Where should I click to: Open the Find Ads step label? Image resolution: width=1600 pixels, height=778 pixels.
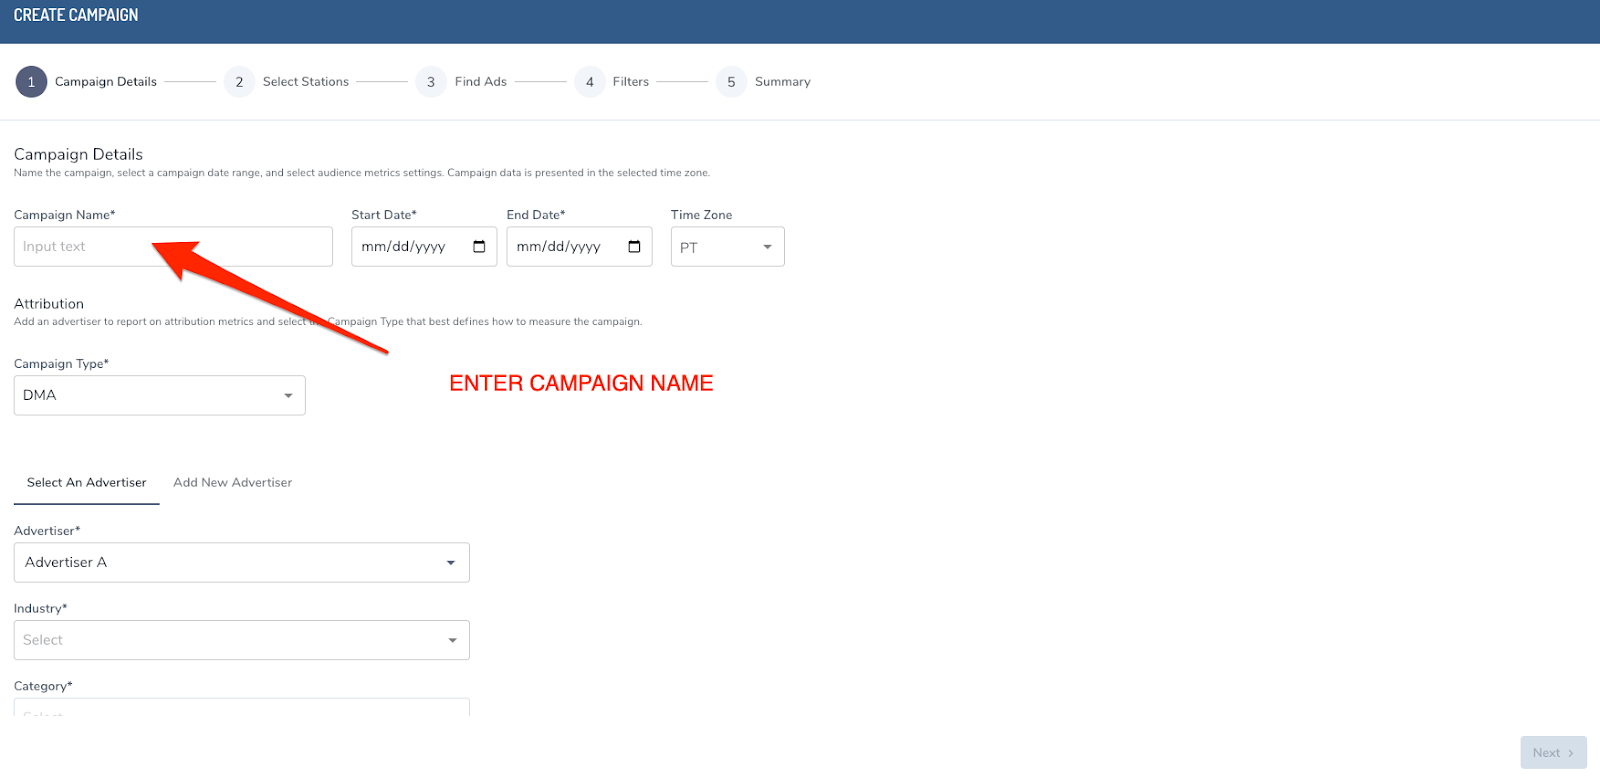point(481,82)
